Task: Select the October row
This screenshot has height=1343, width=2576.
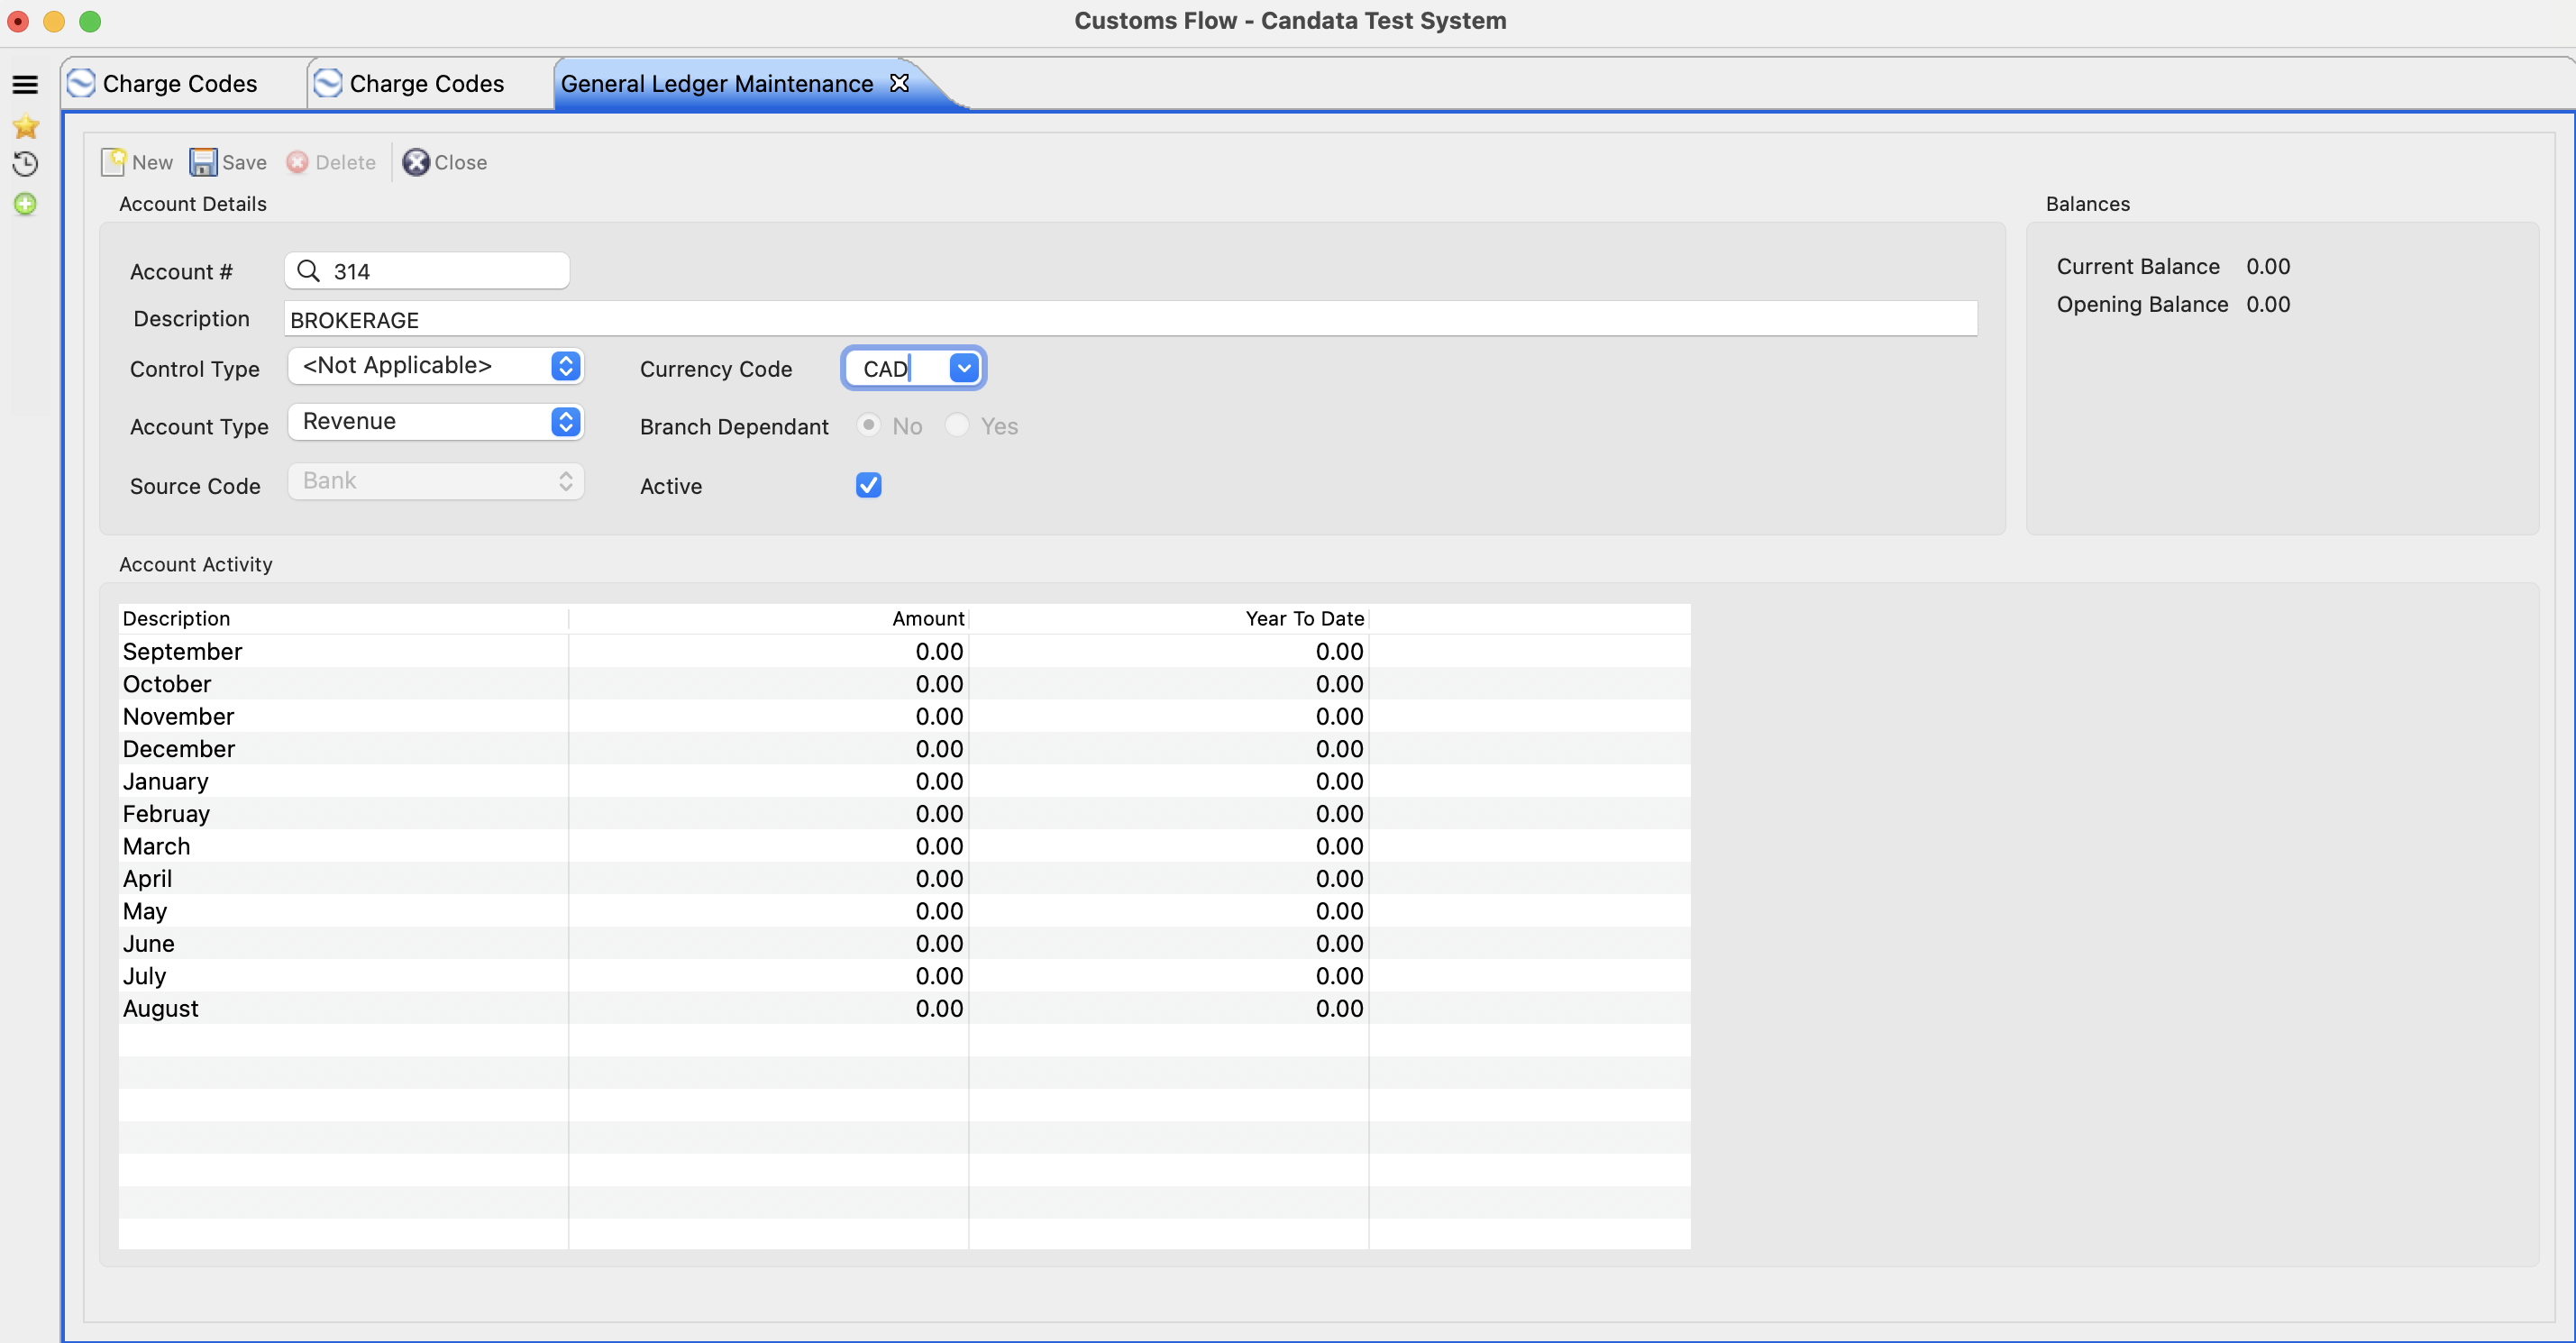Action: [x=904, y=684]
